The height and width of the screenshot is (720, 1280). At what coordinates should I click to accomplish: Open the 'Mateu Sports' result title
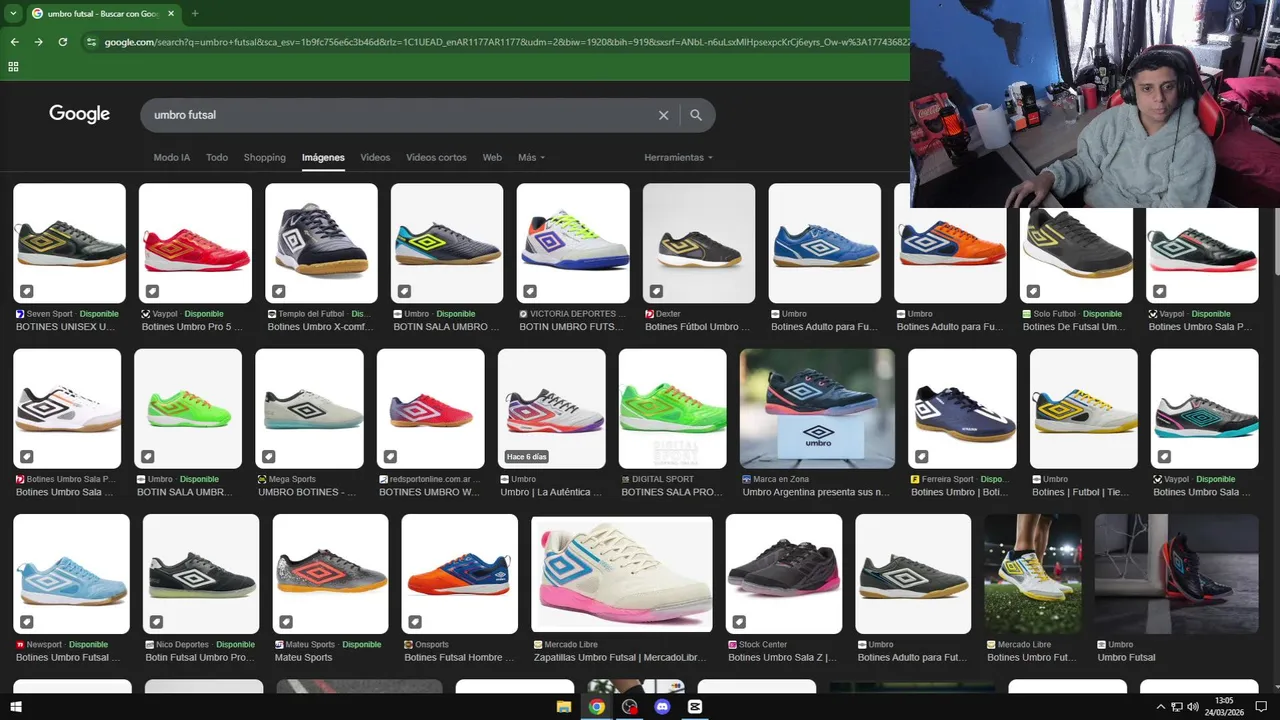(303, 658)
